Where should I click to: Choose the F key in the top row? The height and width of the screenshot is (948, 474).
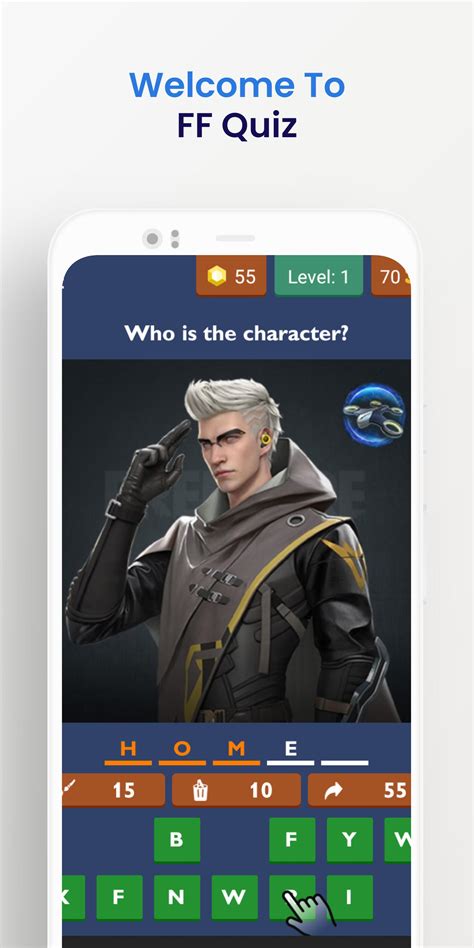click(x=292, y=840)
